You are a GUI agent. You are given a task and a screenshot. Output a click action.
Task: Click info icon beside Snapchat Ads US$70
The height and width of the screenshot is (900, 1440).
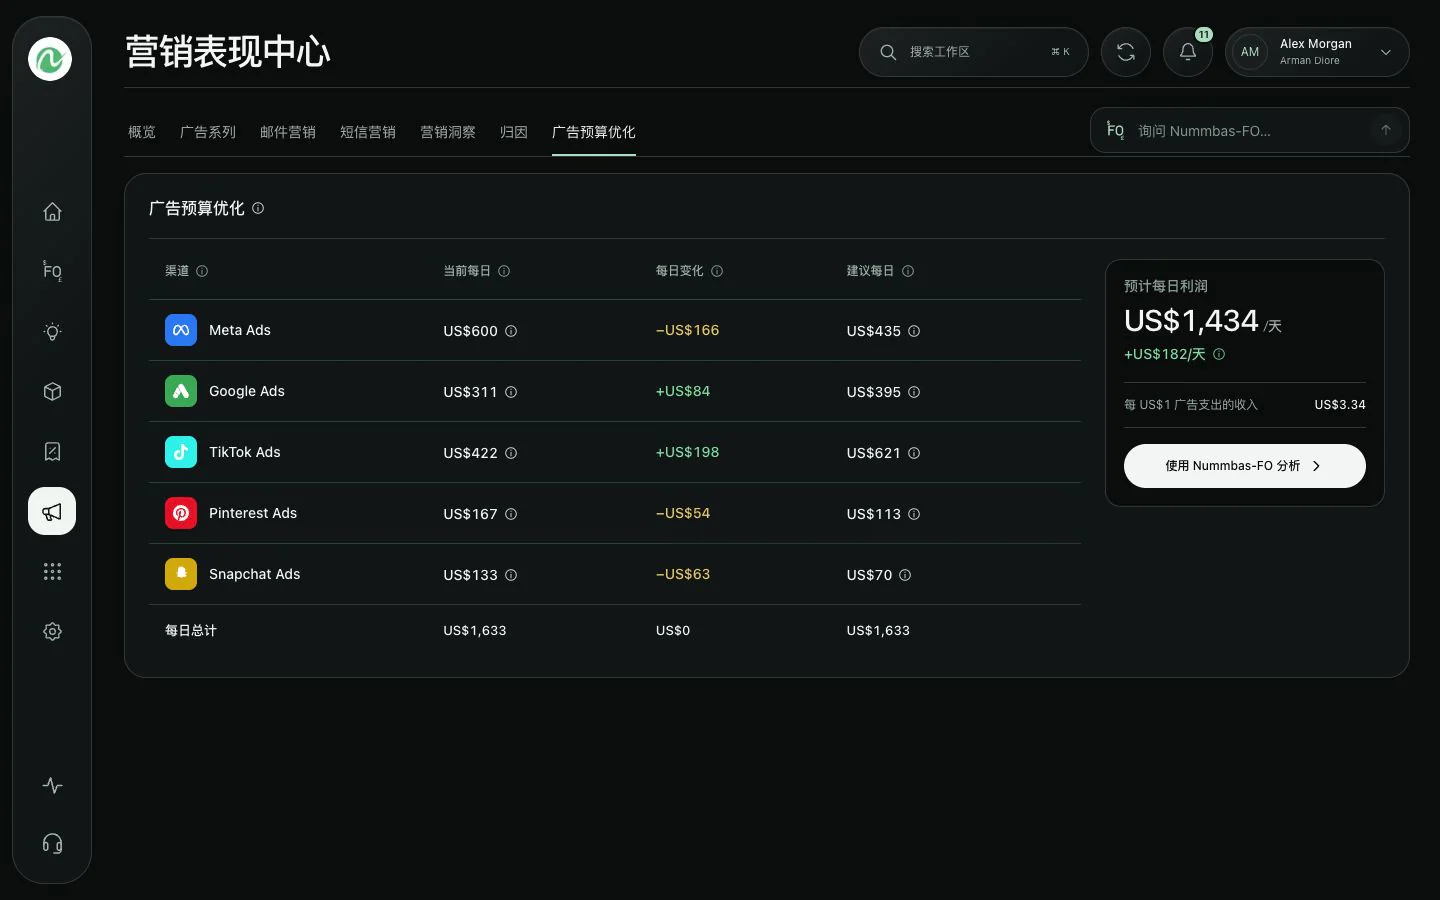click(905, 575)
